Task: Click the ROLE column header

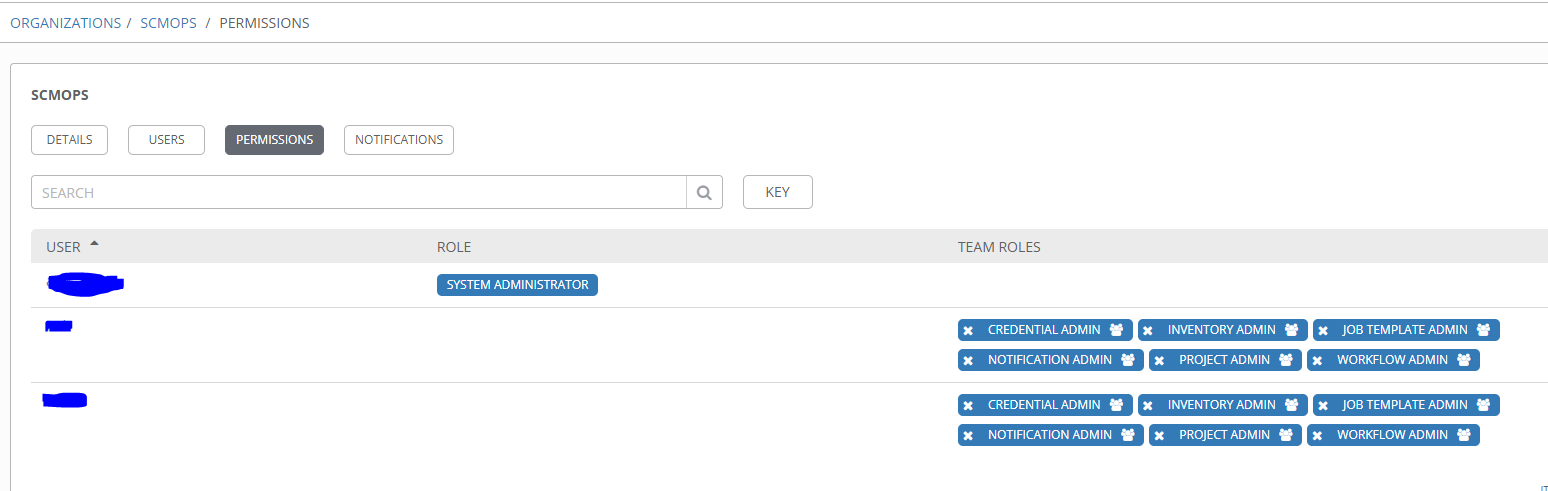Action: pos(454,247)
